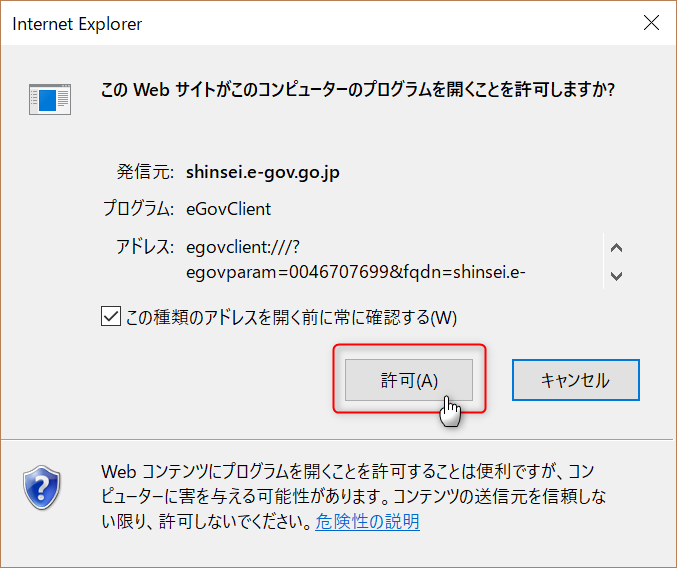This screenshot has width=677, height=568.
Task: Click the program window icon beside the question
Action: pyautogui.click(x=49, y=98)
